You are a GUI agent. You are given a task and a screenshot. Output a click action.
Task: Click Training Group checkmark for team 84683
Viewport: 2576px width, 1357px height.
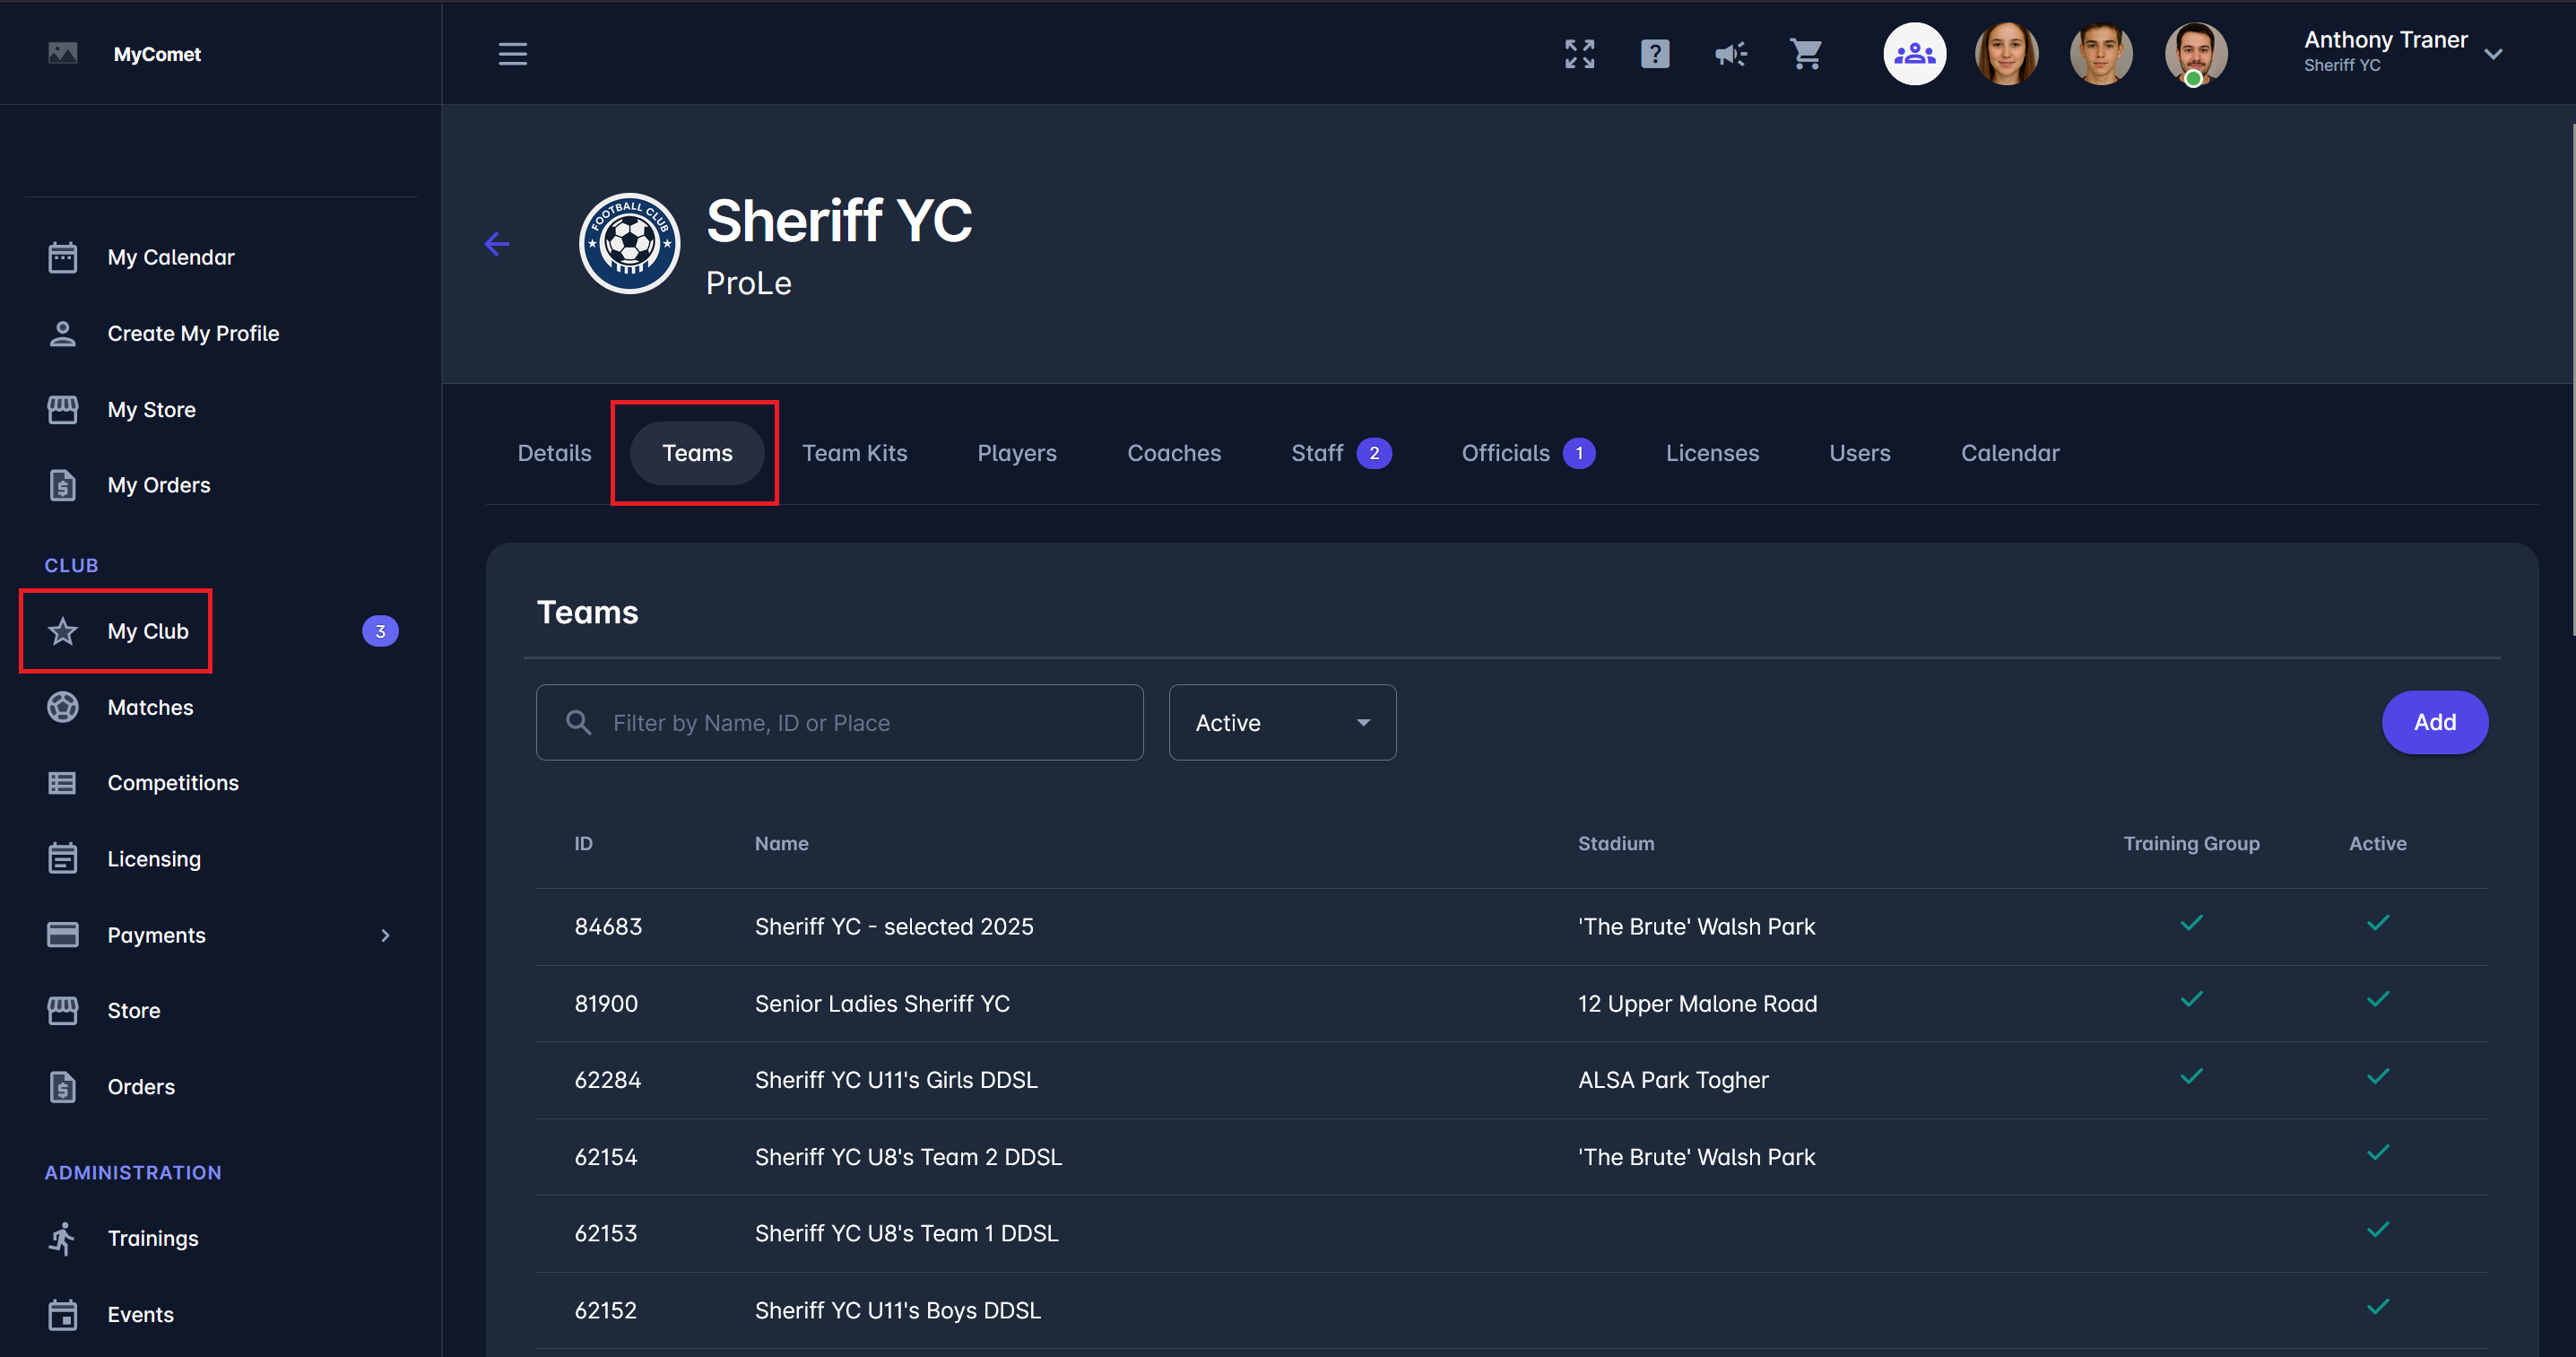2191,923
